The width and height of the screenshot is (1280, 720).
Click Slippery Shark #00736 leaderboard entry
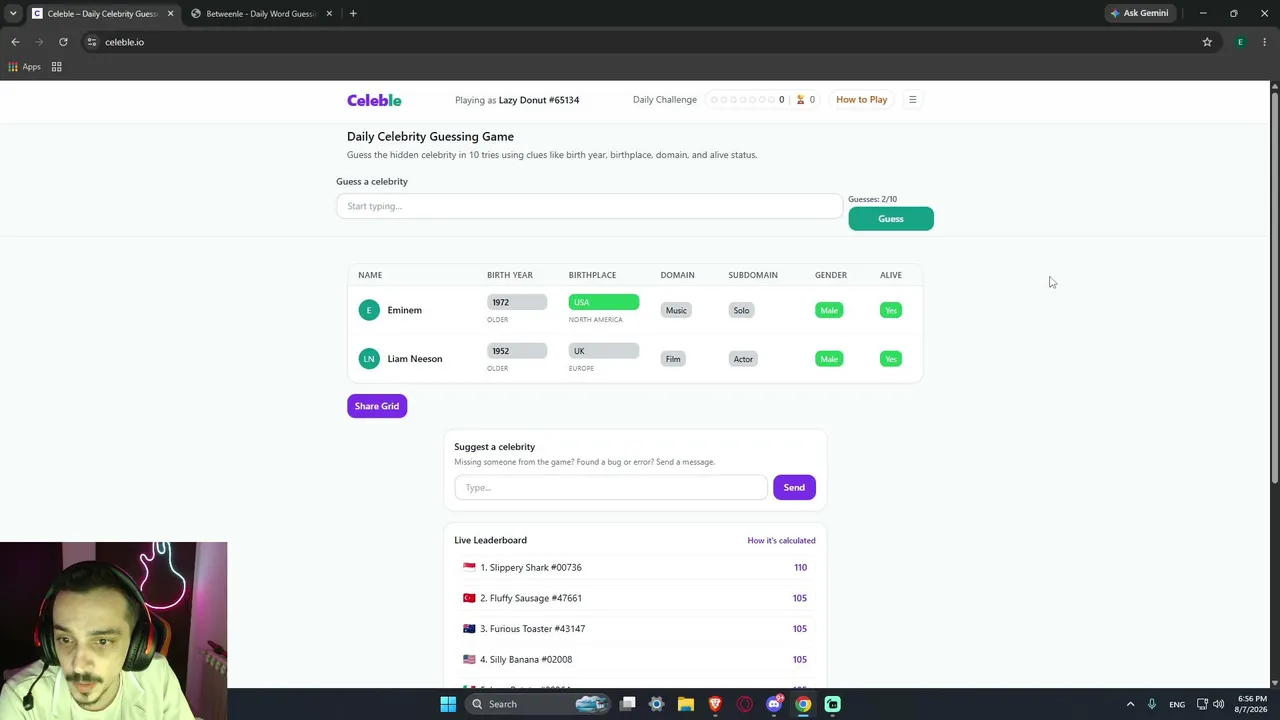pos(635,567)
